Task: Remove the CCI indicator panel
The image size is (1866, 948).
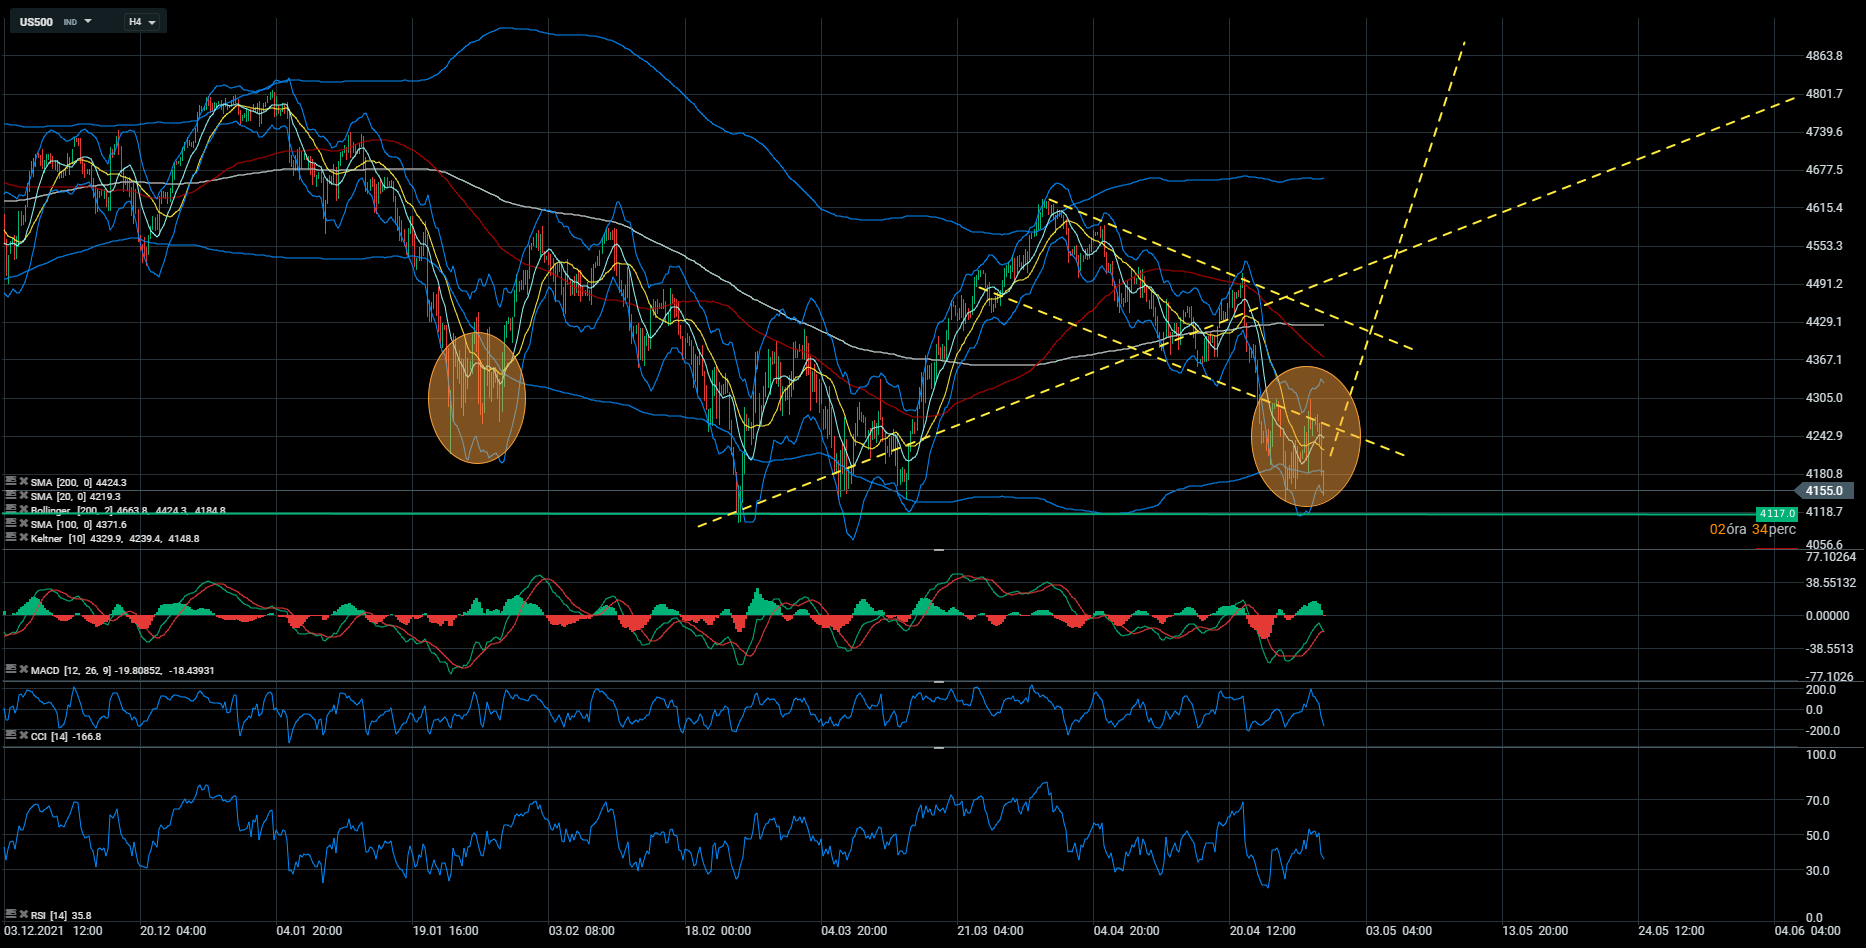Action: (23, 736)
